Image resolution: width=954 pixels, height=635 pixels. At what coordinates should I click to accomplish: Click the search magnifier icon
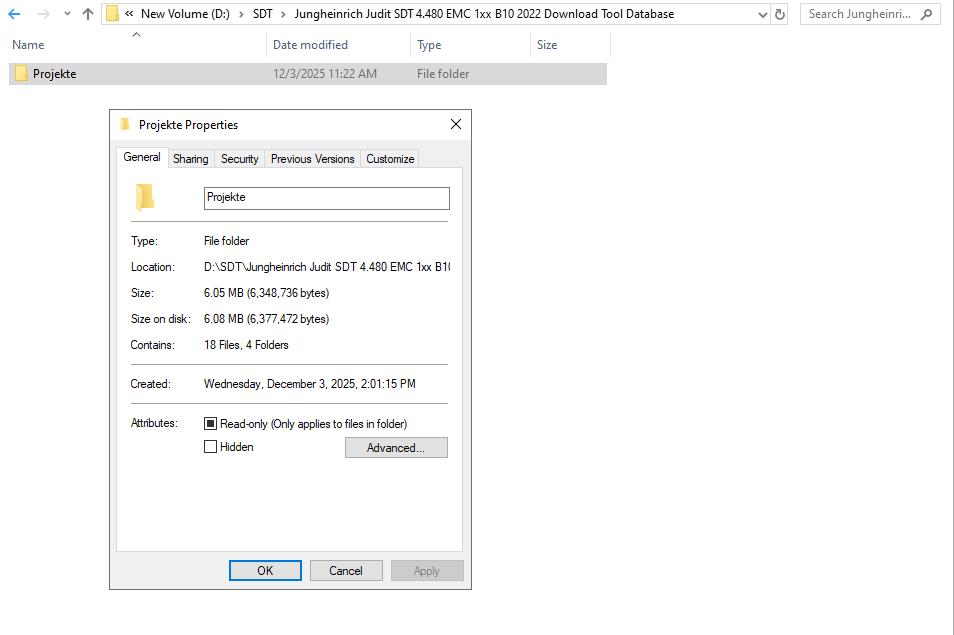coord(927,14)
